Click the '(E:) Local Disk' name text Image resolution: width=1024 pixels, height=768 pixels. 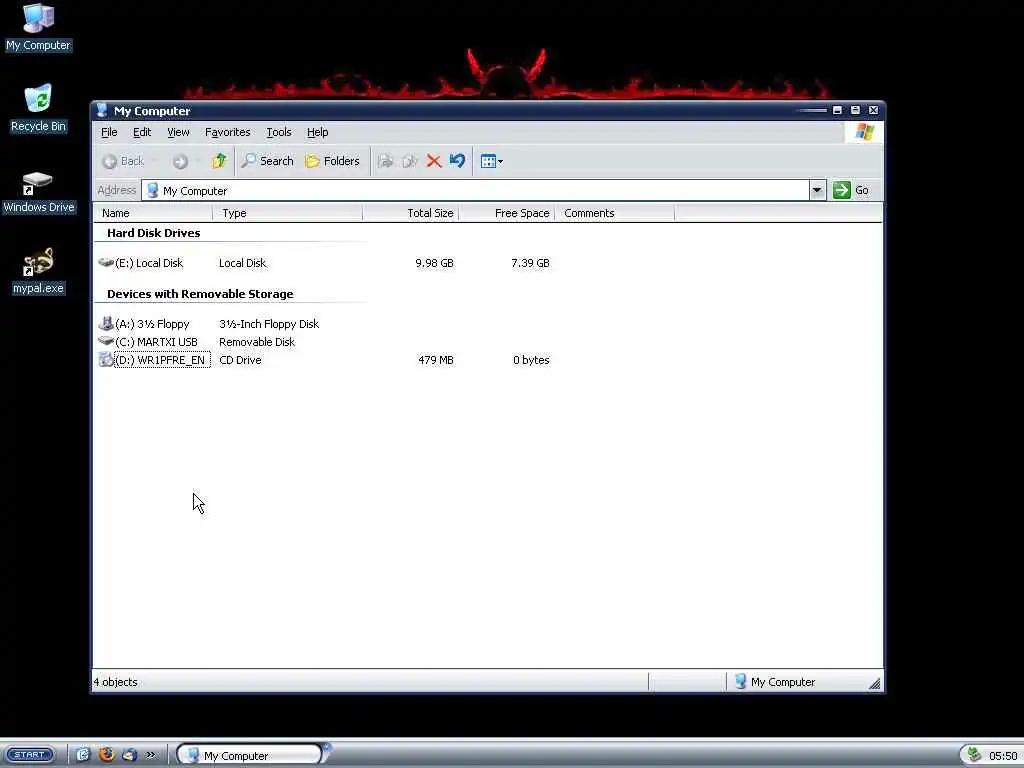pos(149,263)
